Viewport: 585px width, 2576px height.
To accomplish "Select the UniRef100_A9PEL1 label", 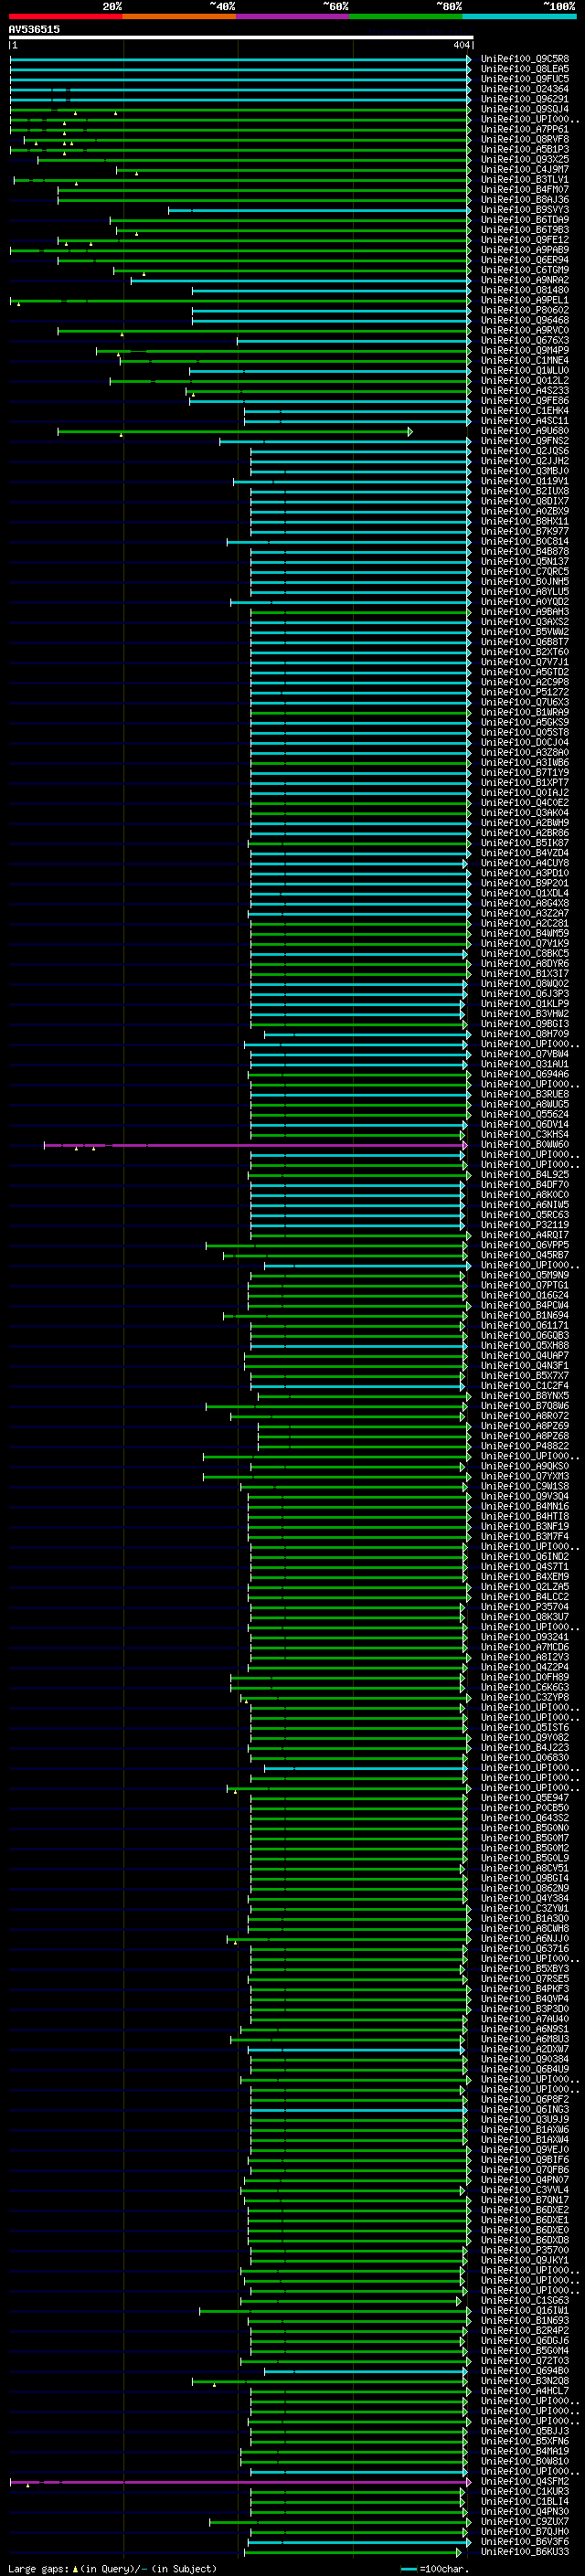I will point(525,300).
